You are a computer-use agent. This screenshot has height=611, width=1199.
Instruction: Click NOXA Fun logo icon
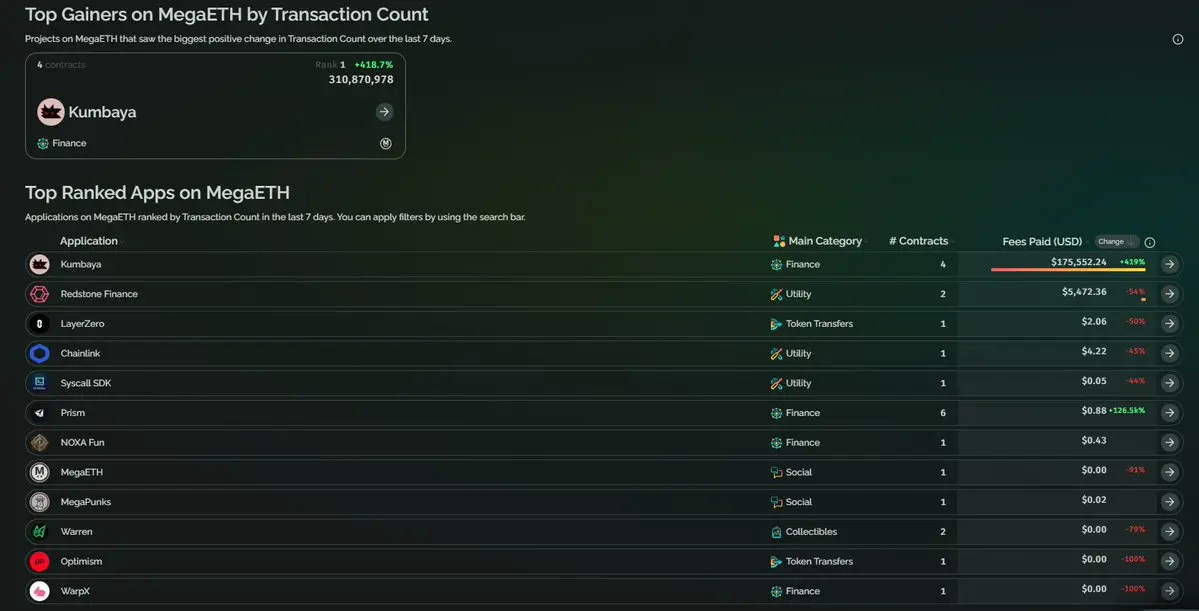coord(39,443)
